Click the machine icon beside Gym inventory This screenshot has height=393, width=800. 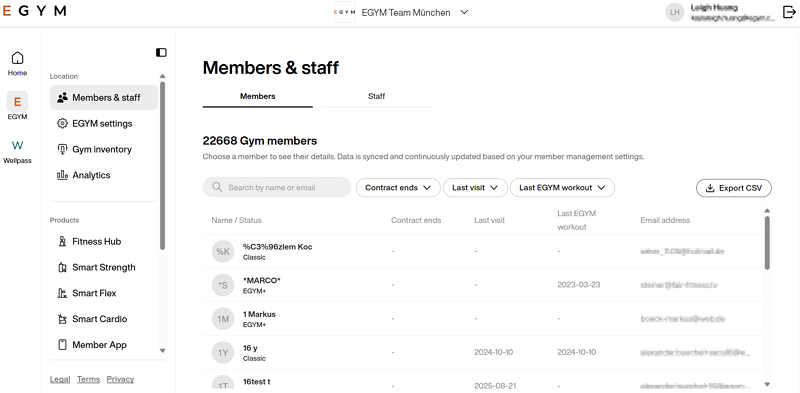62,149
